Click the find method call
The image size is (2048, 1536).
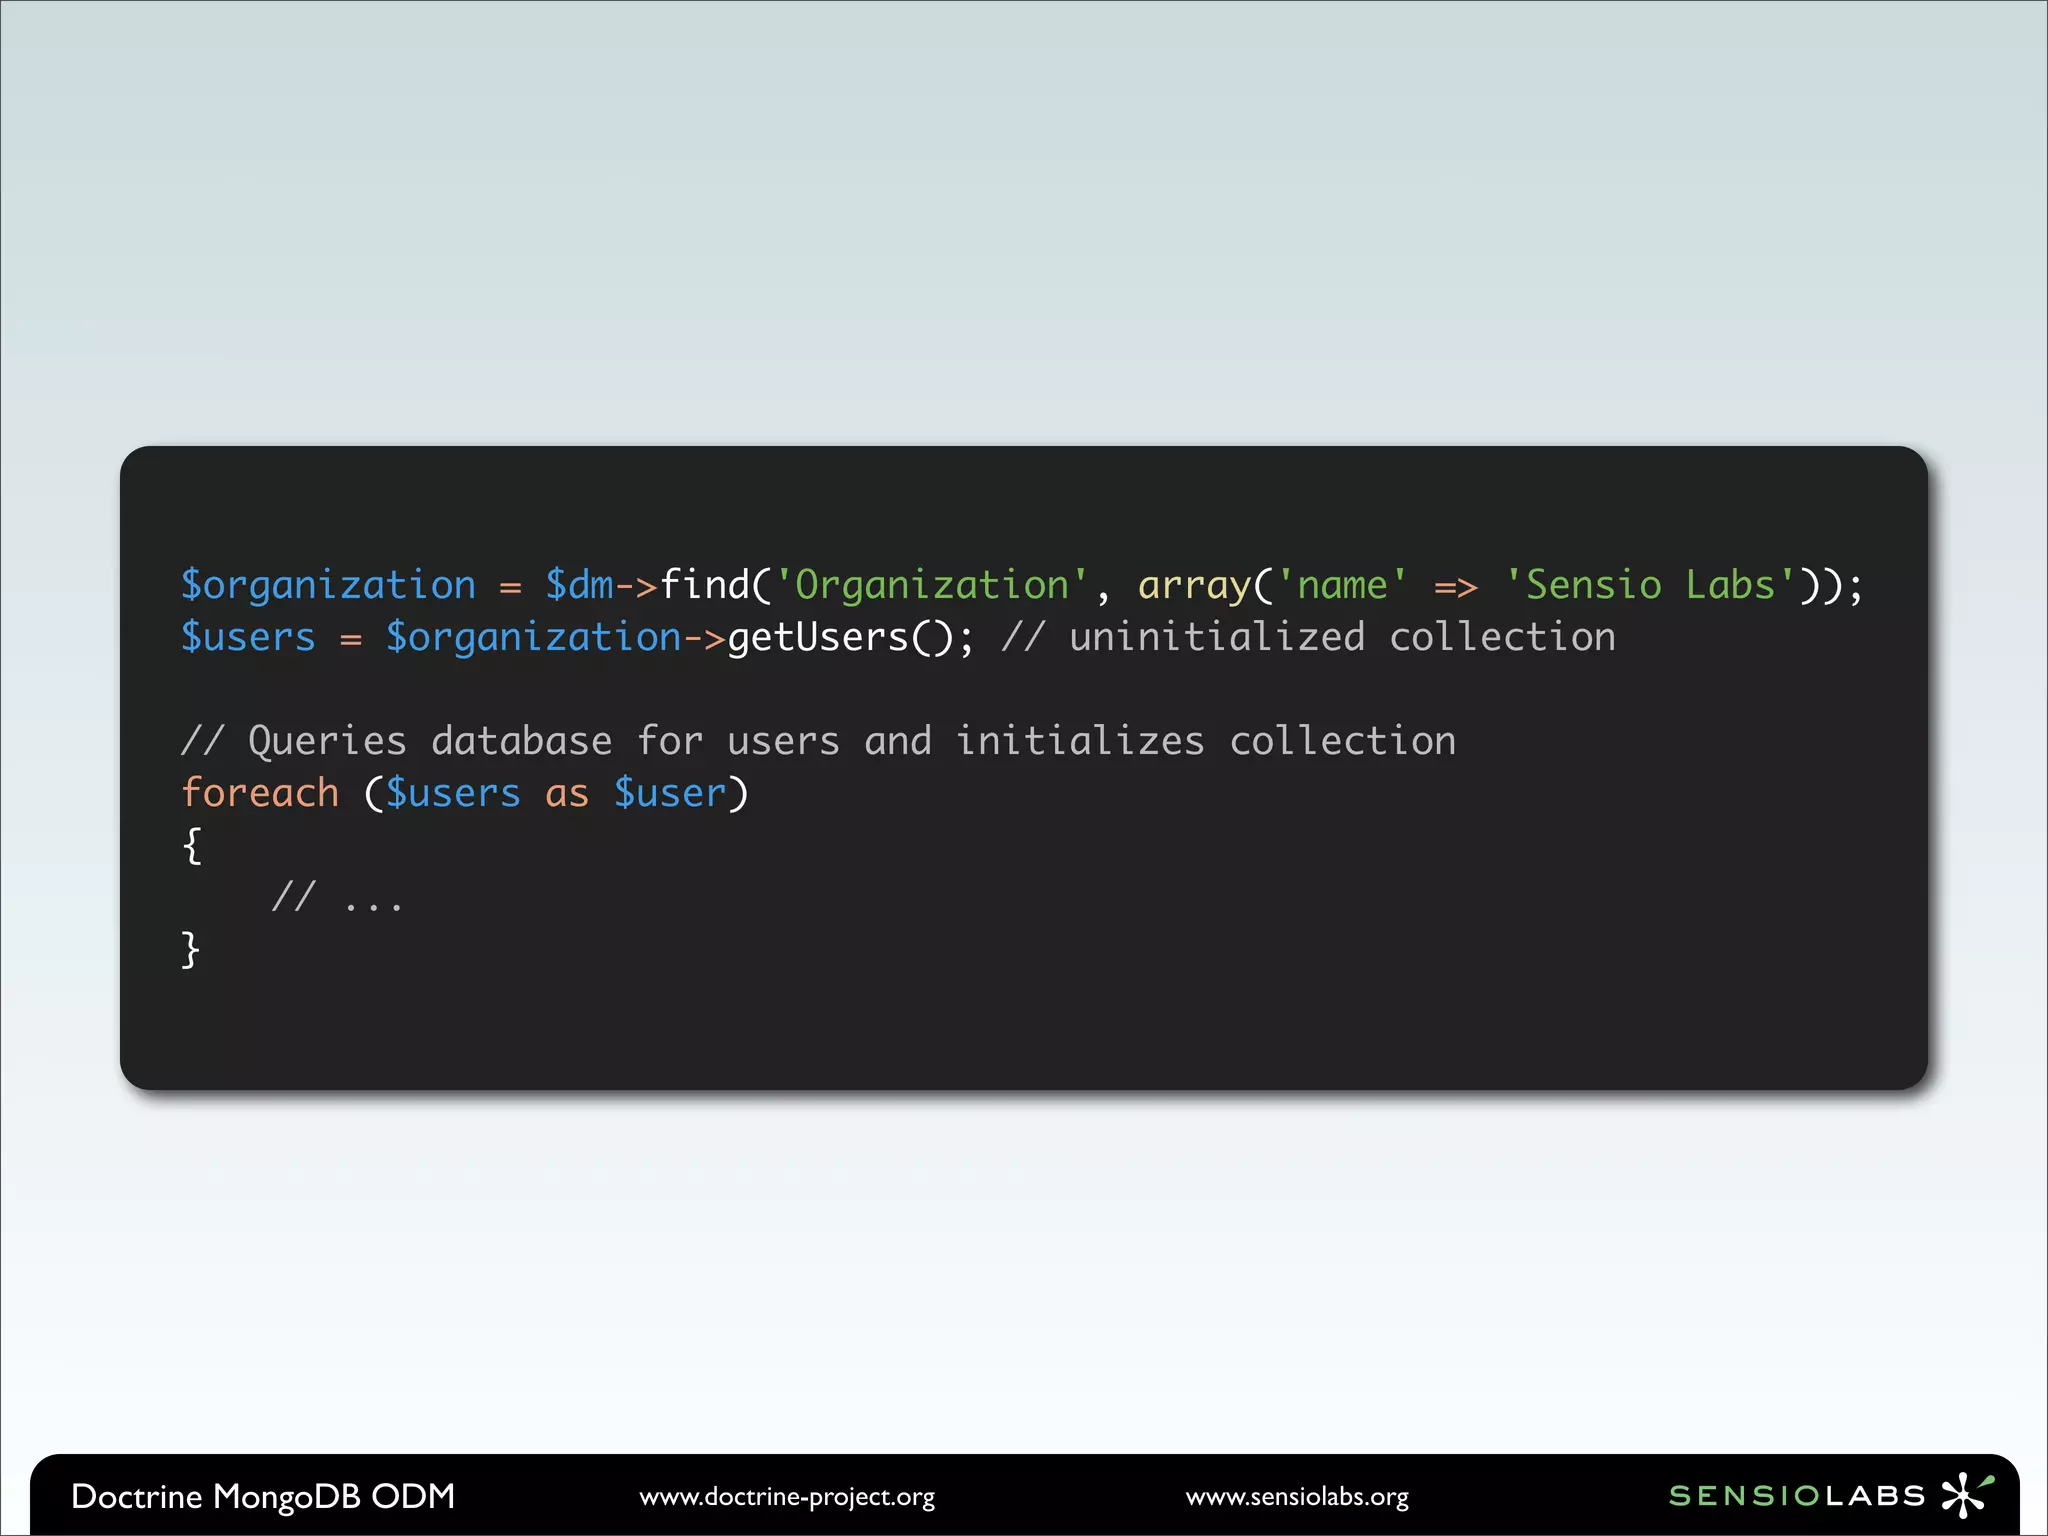(705, 585)
